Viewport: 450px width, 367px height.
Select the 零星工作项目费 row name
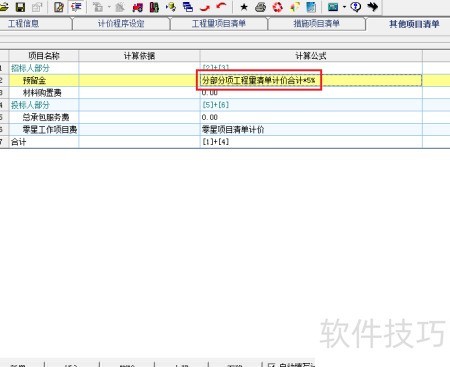point(50,130)
